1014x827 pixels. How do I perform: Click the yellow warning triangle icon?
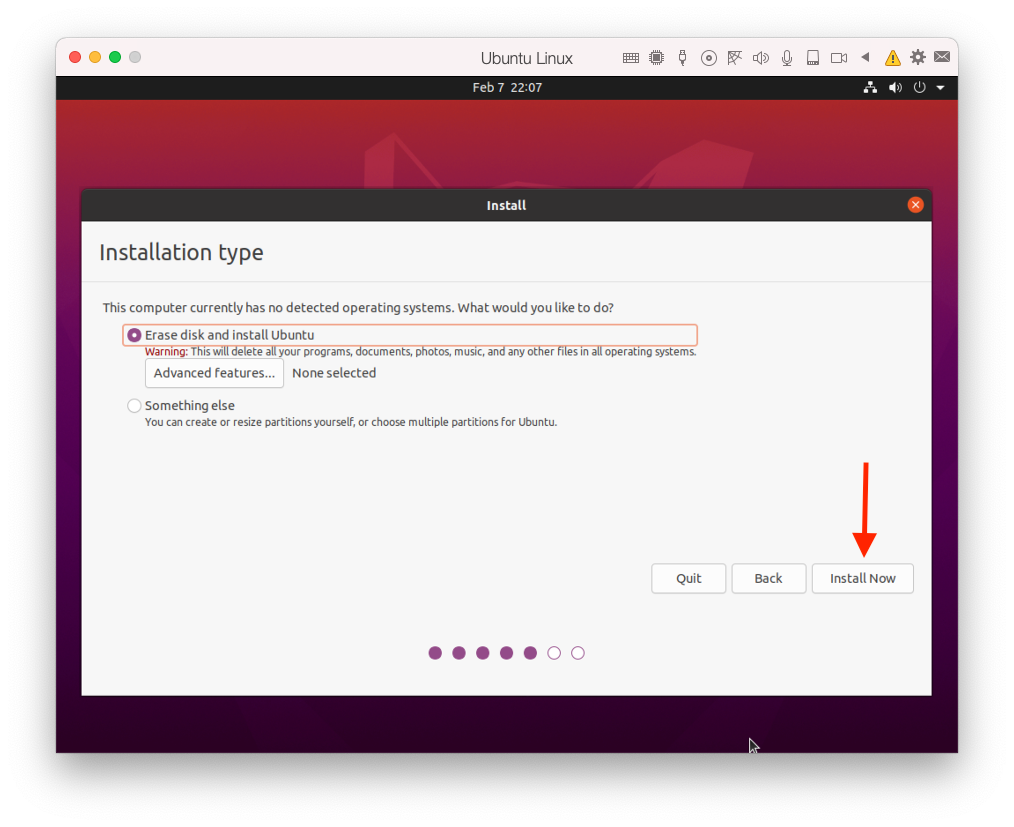coord(892,58)
